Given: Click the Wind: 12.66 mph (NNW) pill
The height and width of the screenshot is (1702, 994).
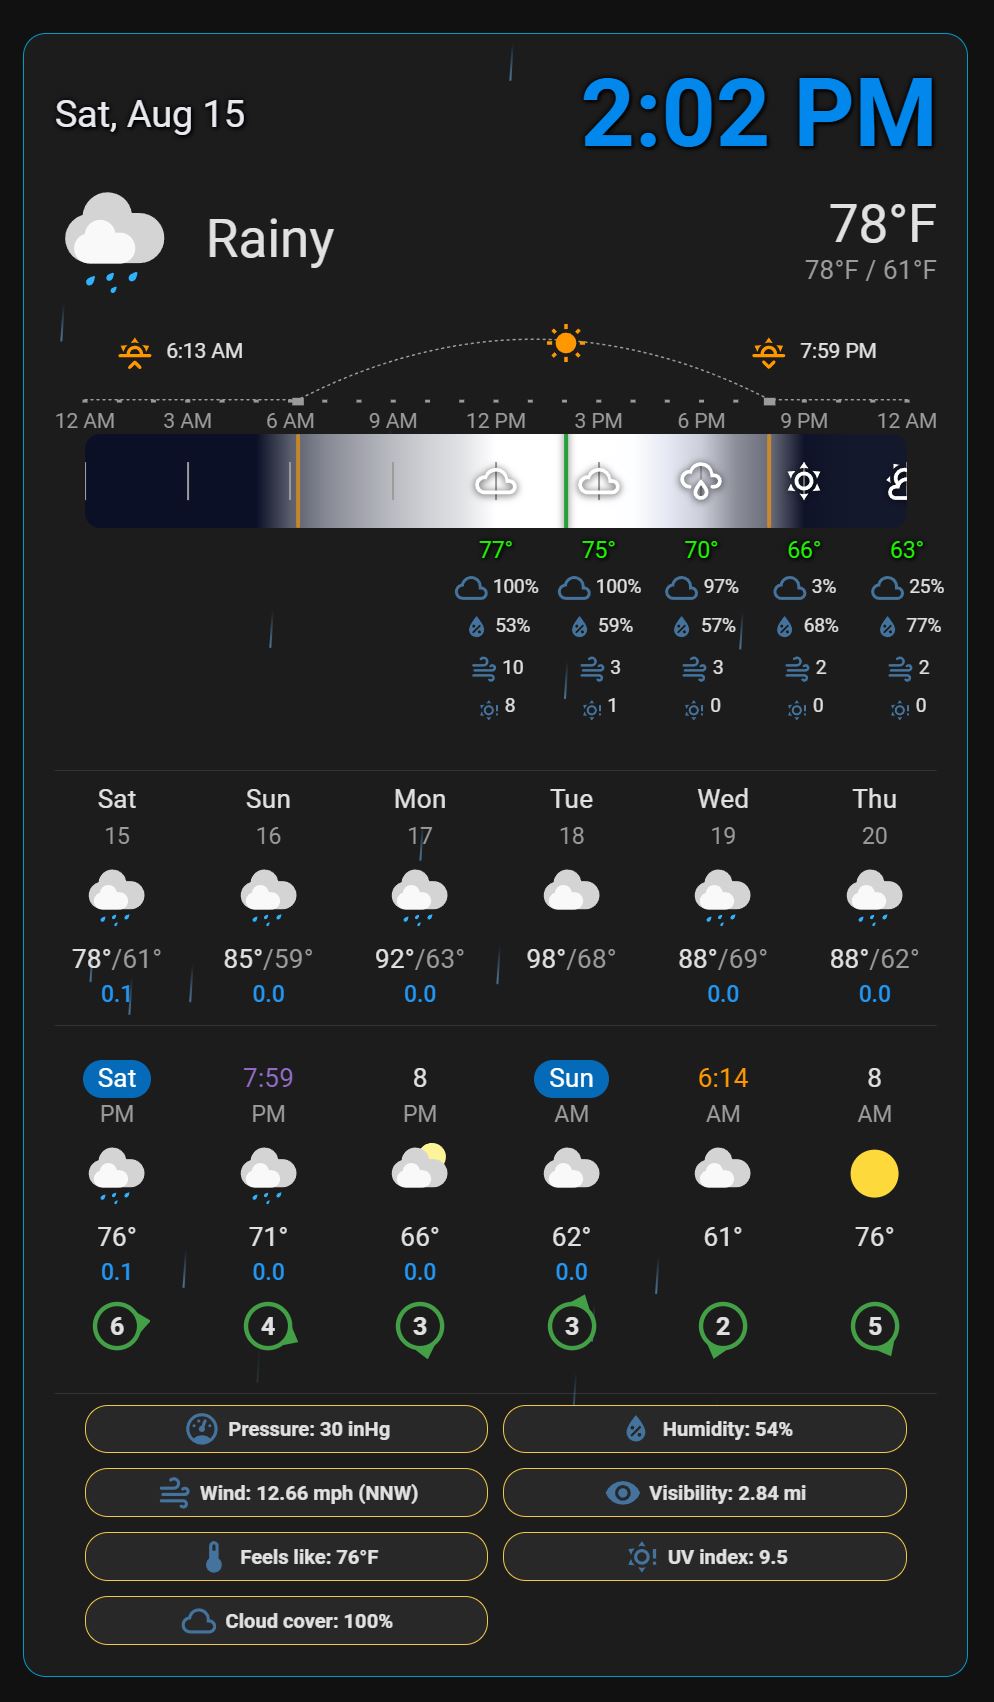Looking at the screenshot, I should [286, 1493].
